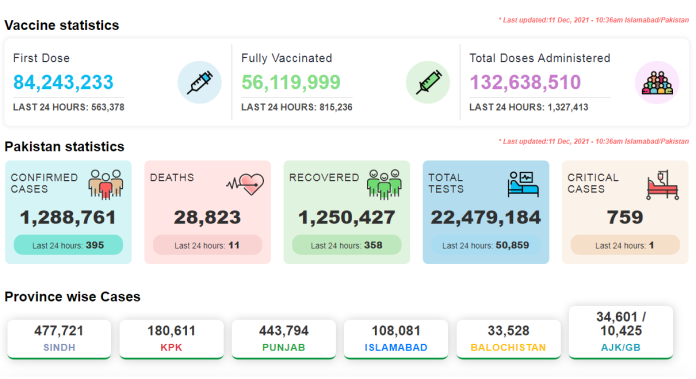Image resolution: width=696 pixels, height=379 pixels.
Task: Click the First Dose syringe icon
Action: tap(200, 82)
